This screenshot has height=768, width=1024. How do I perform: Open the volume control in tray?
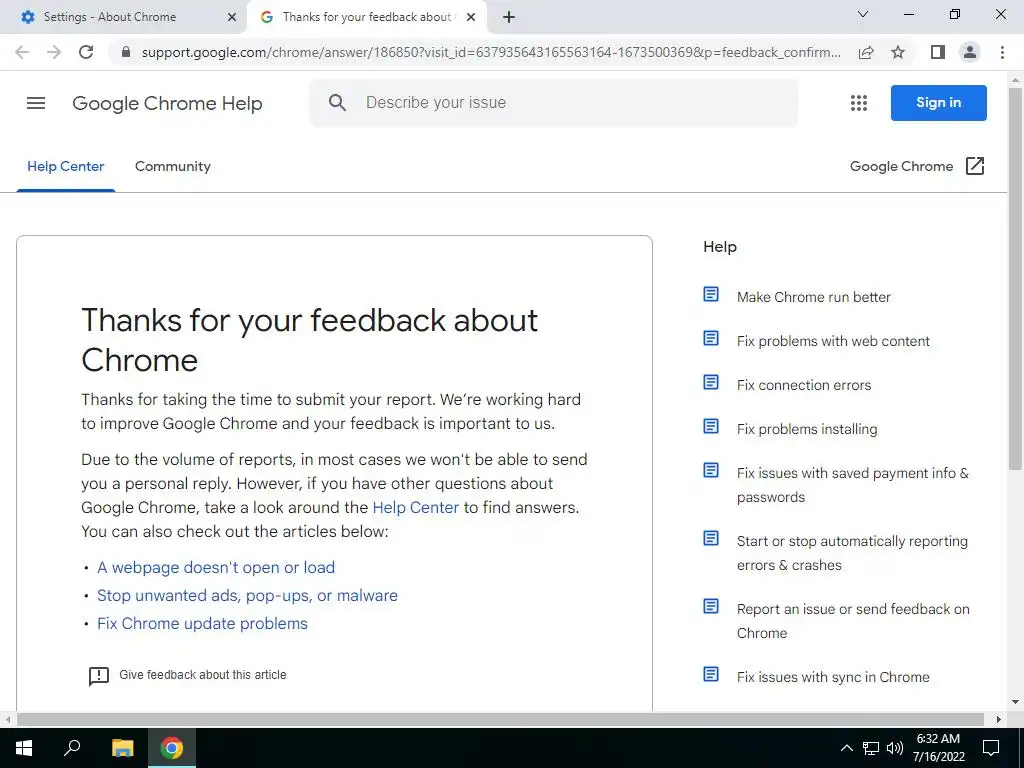pos(895,748)
